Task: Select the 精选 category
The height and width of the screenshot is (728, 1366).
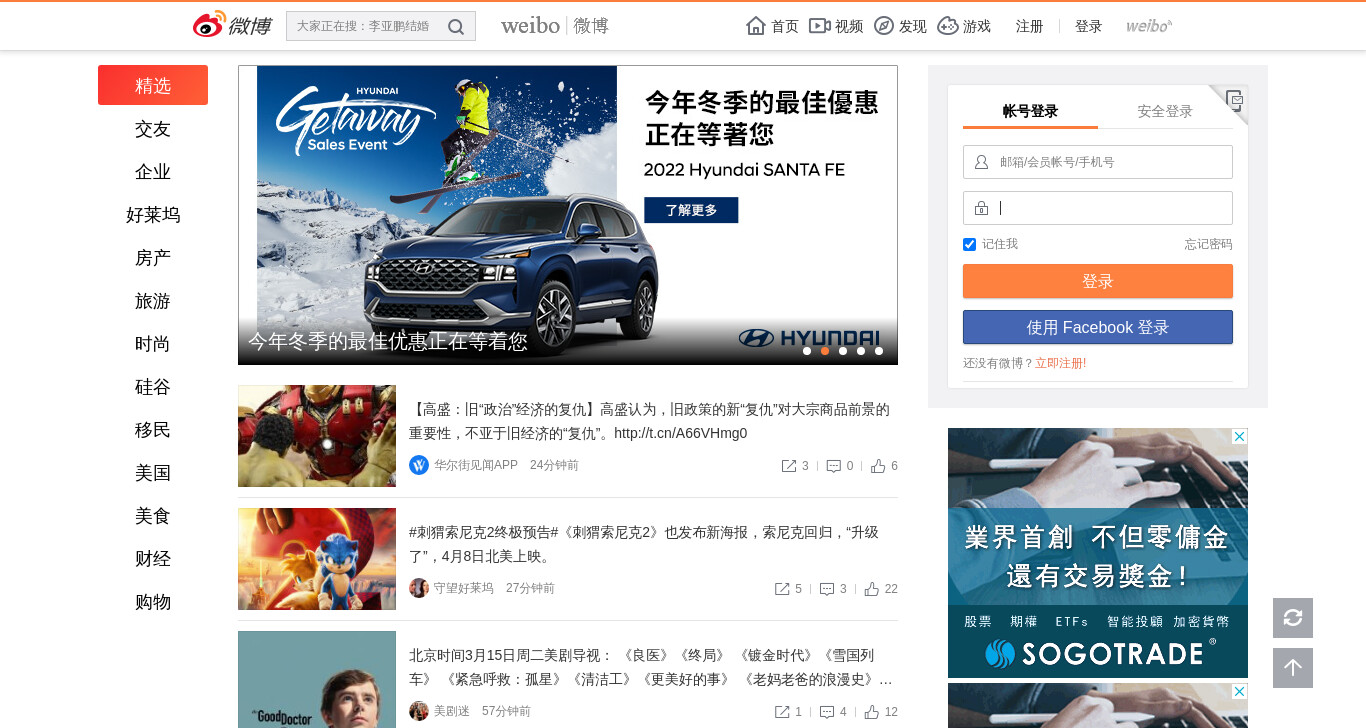Action: [153, 85]
